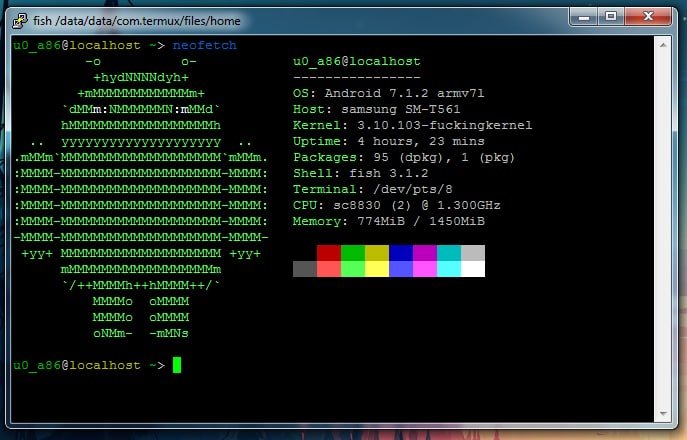Click the 'u0_a86@localhost' header above the dashed line

pyautogui.click(x=357, y=61)
